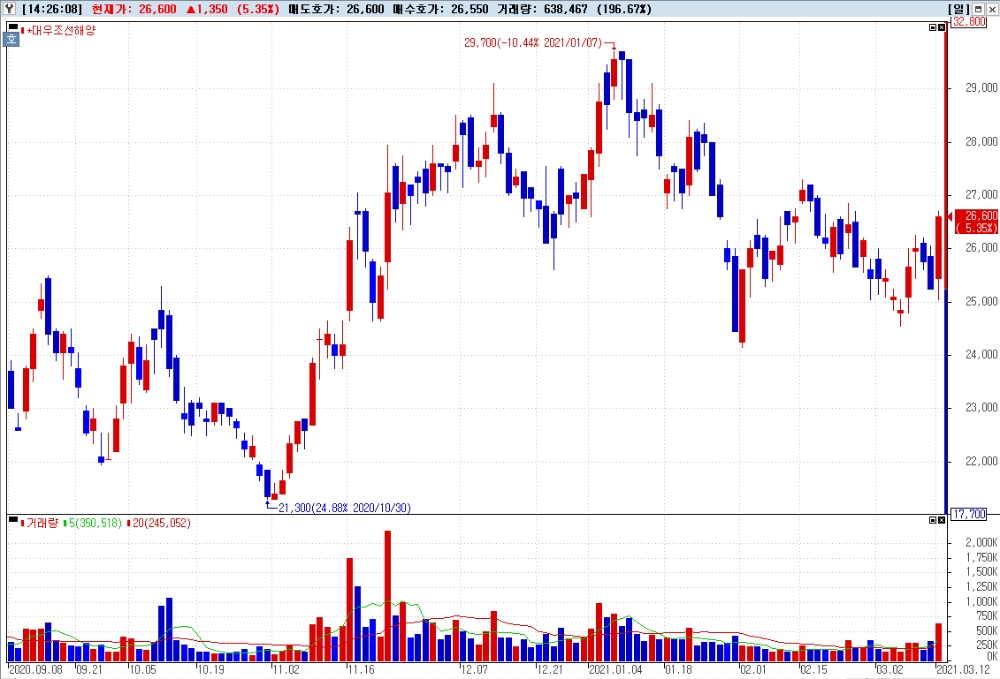
Task: Click the 32,800 upper limit price label
Action: pos(968,22)
